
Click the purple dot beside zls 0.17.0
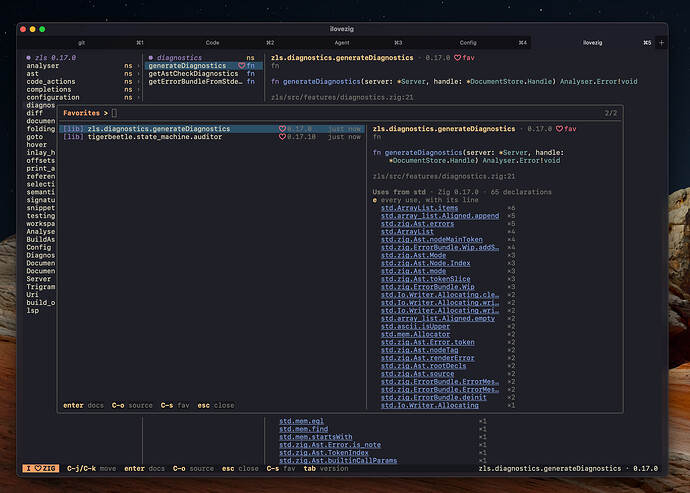point(29,58)
